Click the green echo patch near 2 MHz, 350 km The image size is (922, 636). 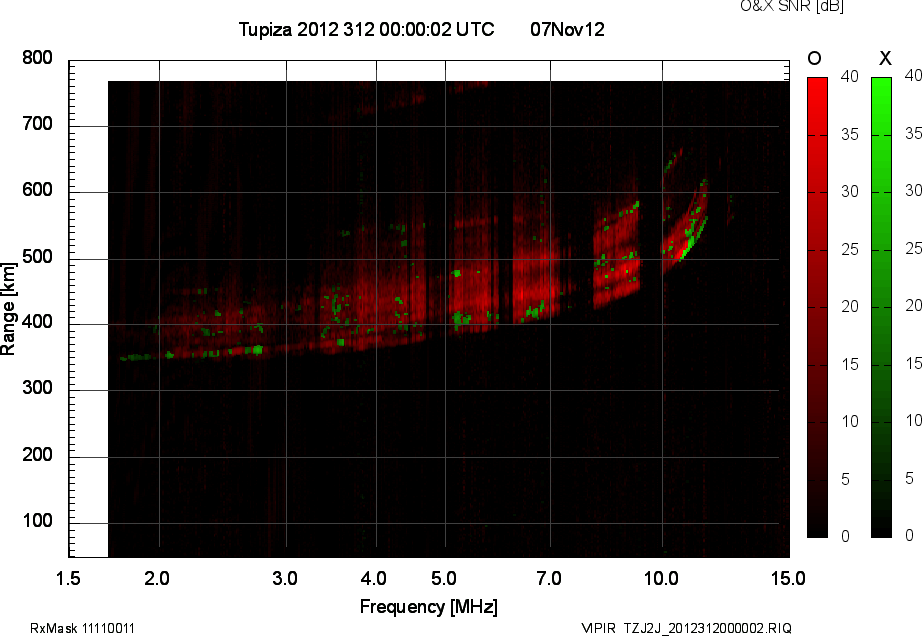click(x=135, y=357)
